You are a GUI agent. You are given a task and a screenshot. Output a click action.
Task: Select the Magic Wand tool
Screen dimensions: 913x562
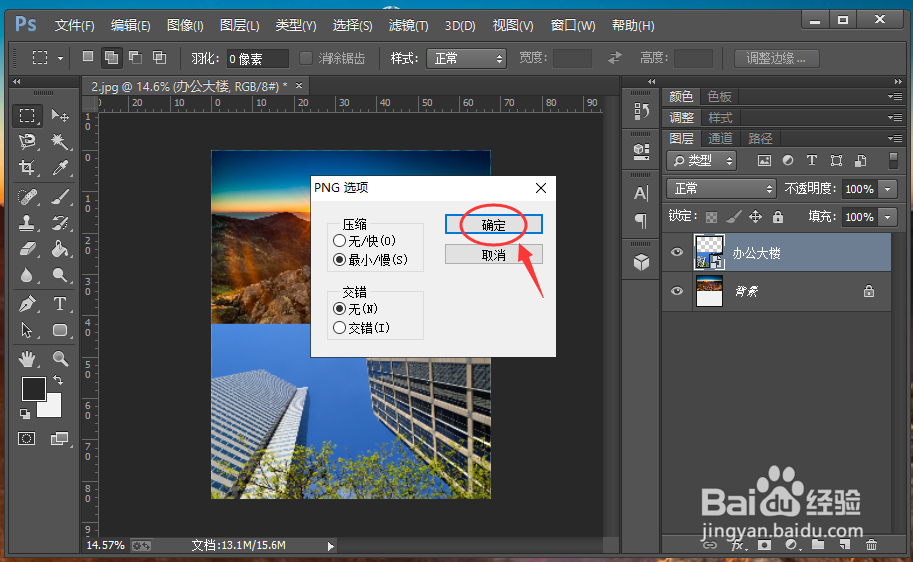point(60,141)
